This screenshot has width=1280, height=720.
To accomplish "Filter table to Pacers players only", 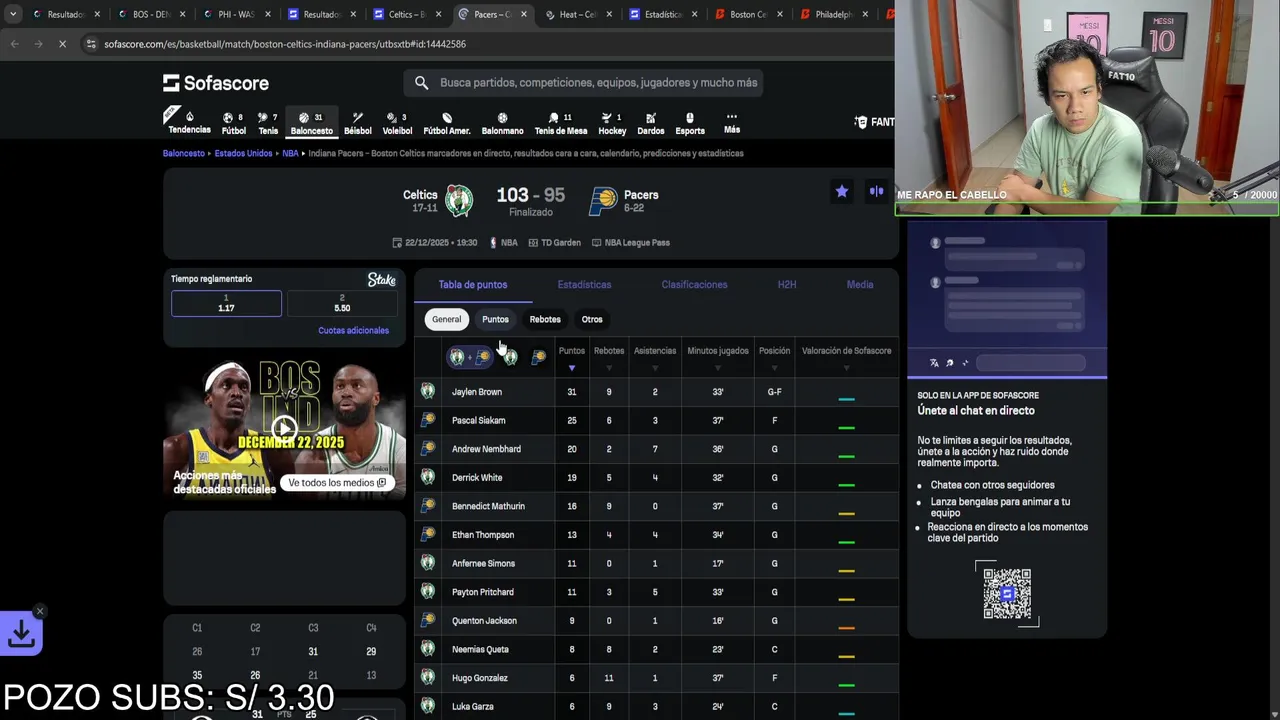I will [538, 357].
